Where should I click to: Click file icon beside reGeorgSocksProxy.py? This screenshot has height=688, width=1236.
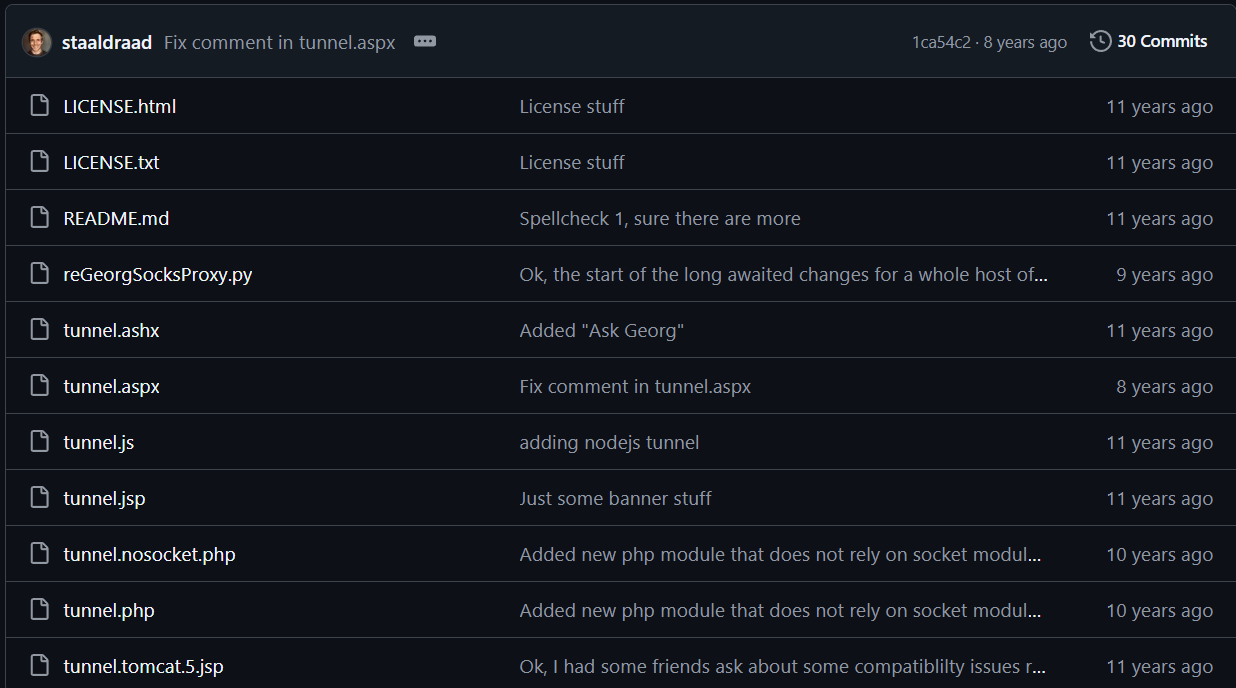click(39, 274)
